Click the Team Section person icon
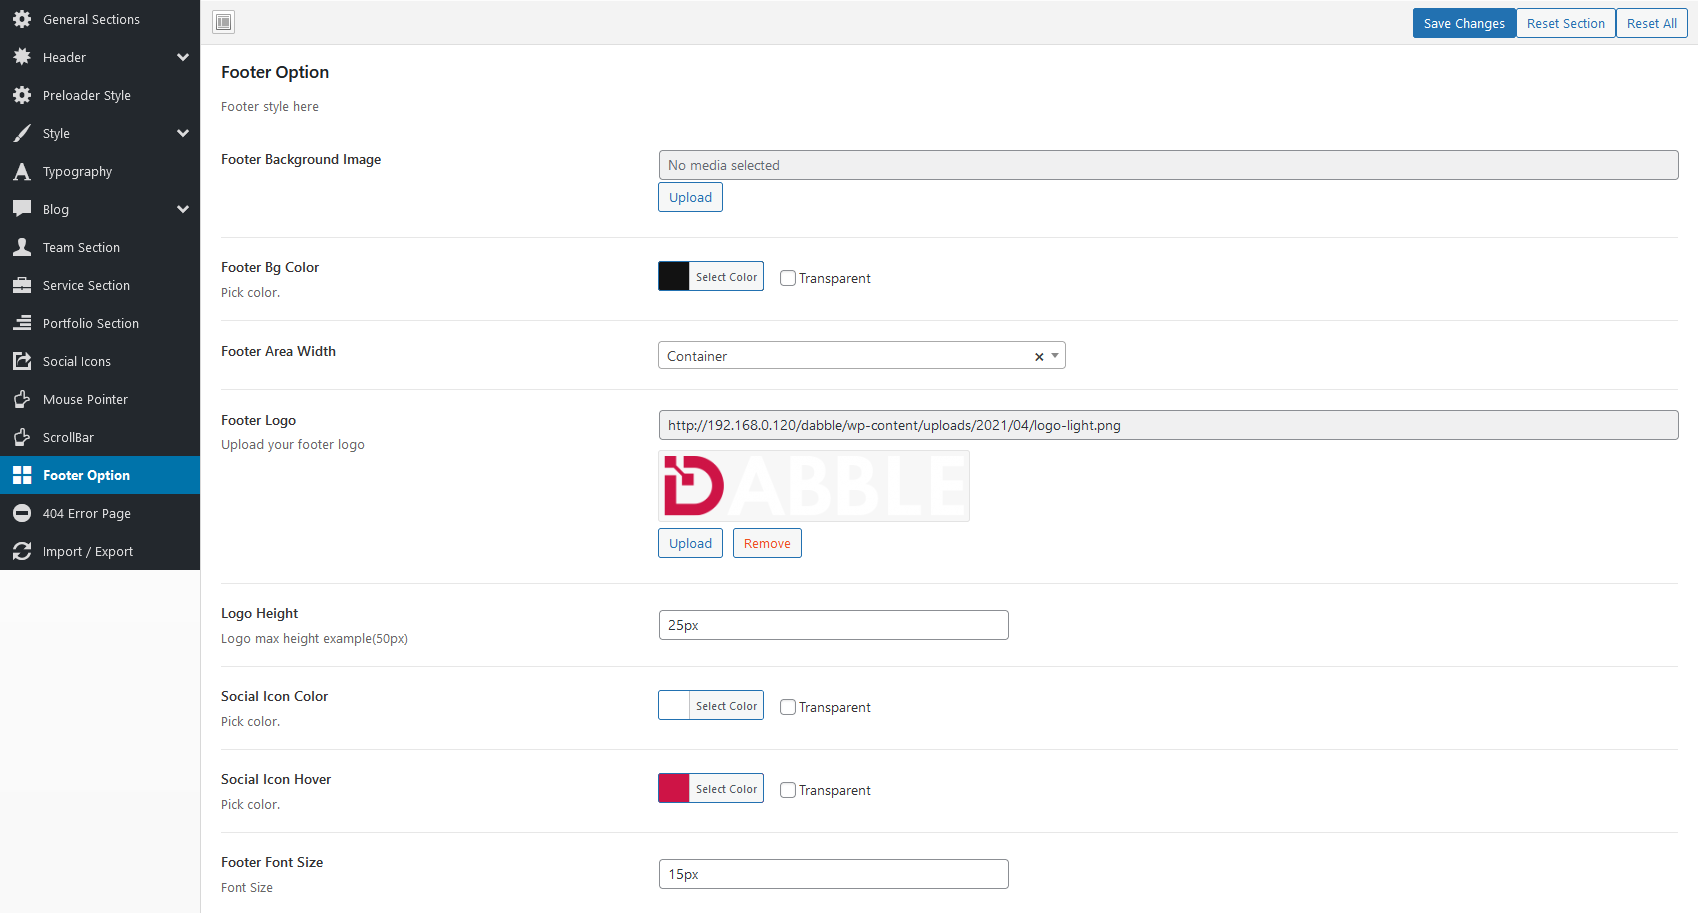This screenshot has height=913, width=1698. 22,247
